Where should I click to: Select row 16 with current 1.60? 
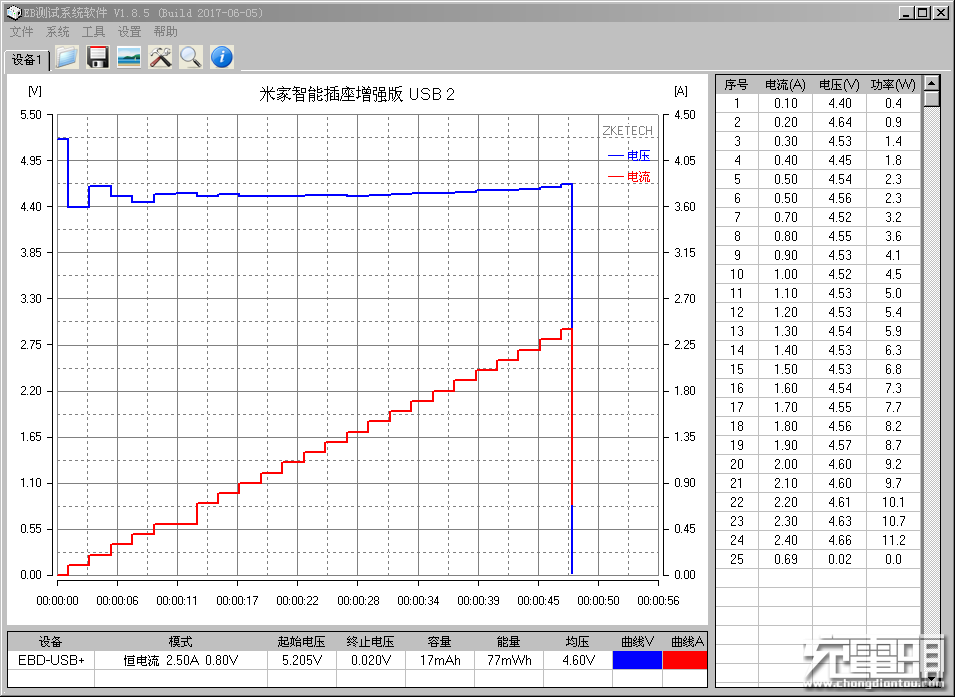click(x=818, y=388)
